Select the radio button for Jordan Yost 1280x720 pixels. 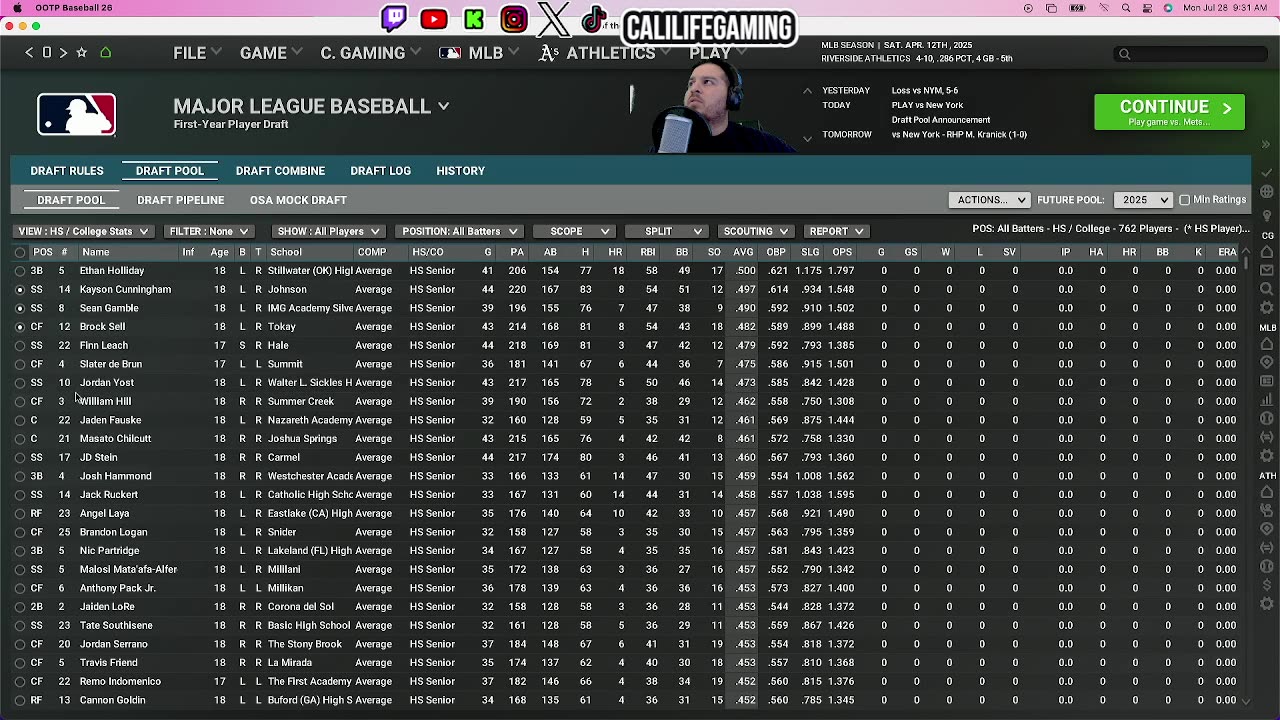(20, 383)
